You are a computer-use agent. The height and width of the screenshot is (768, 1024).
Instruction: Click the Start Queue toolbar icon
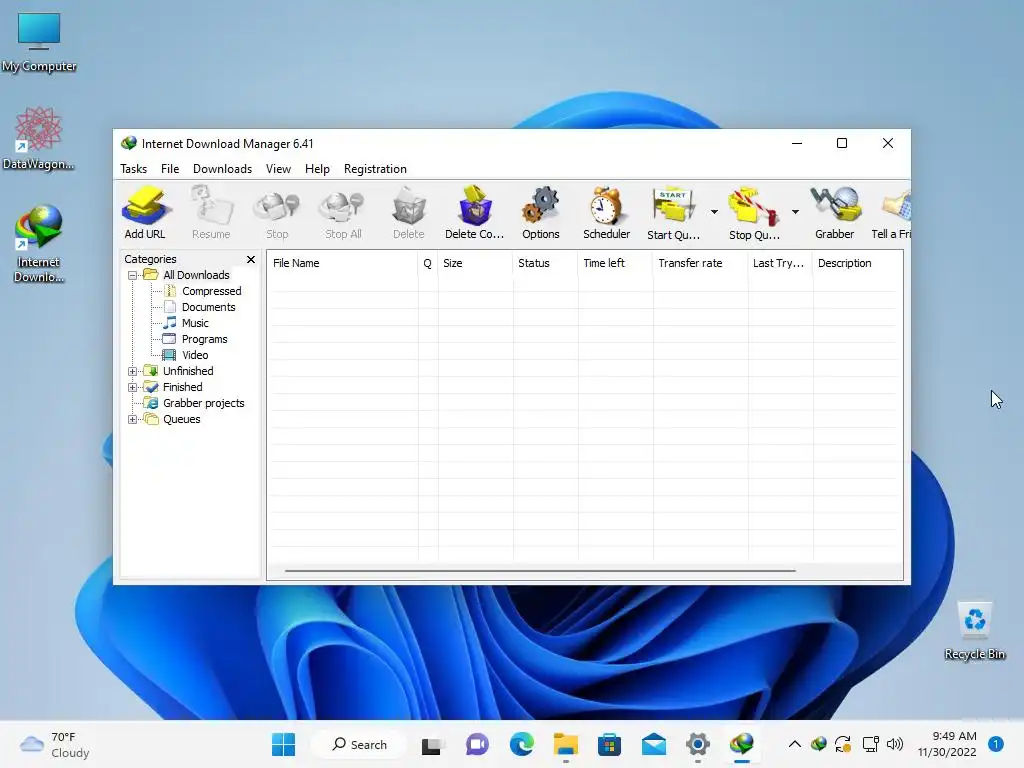point(673,213)
